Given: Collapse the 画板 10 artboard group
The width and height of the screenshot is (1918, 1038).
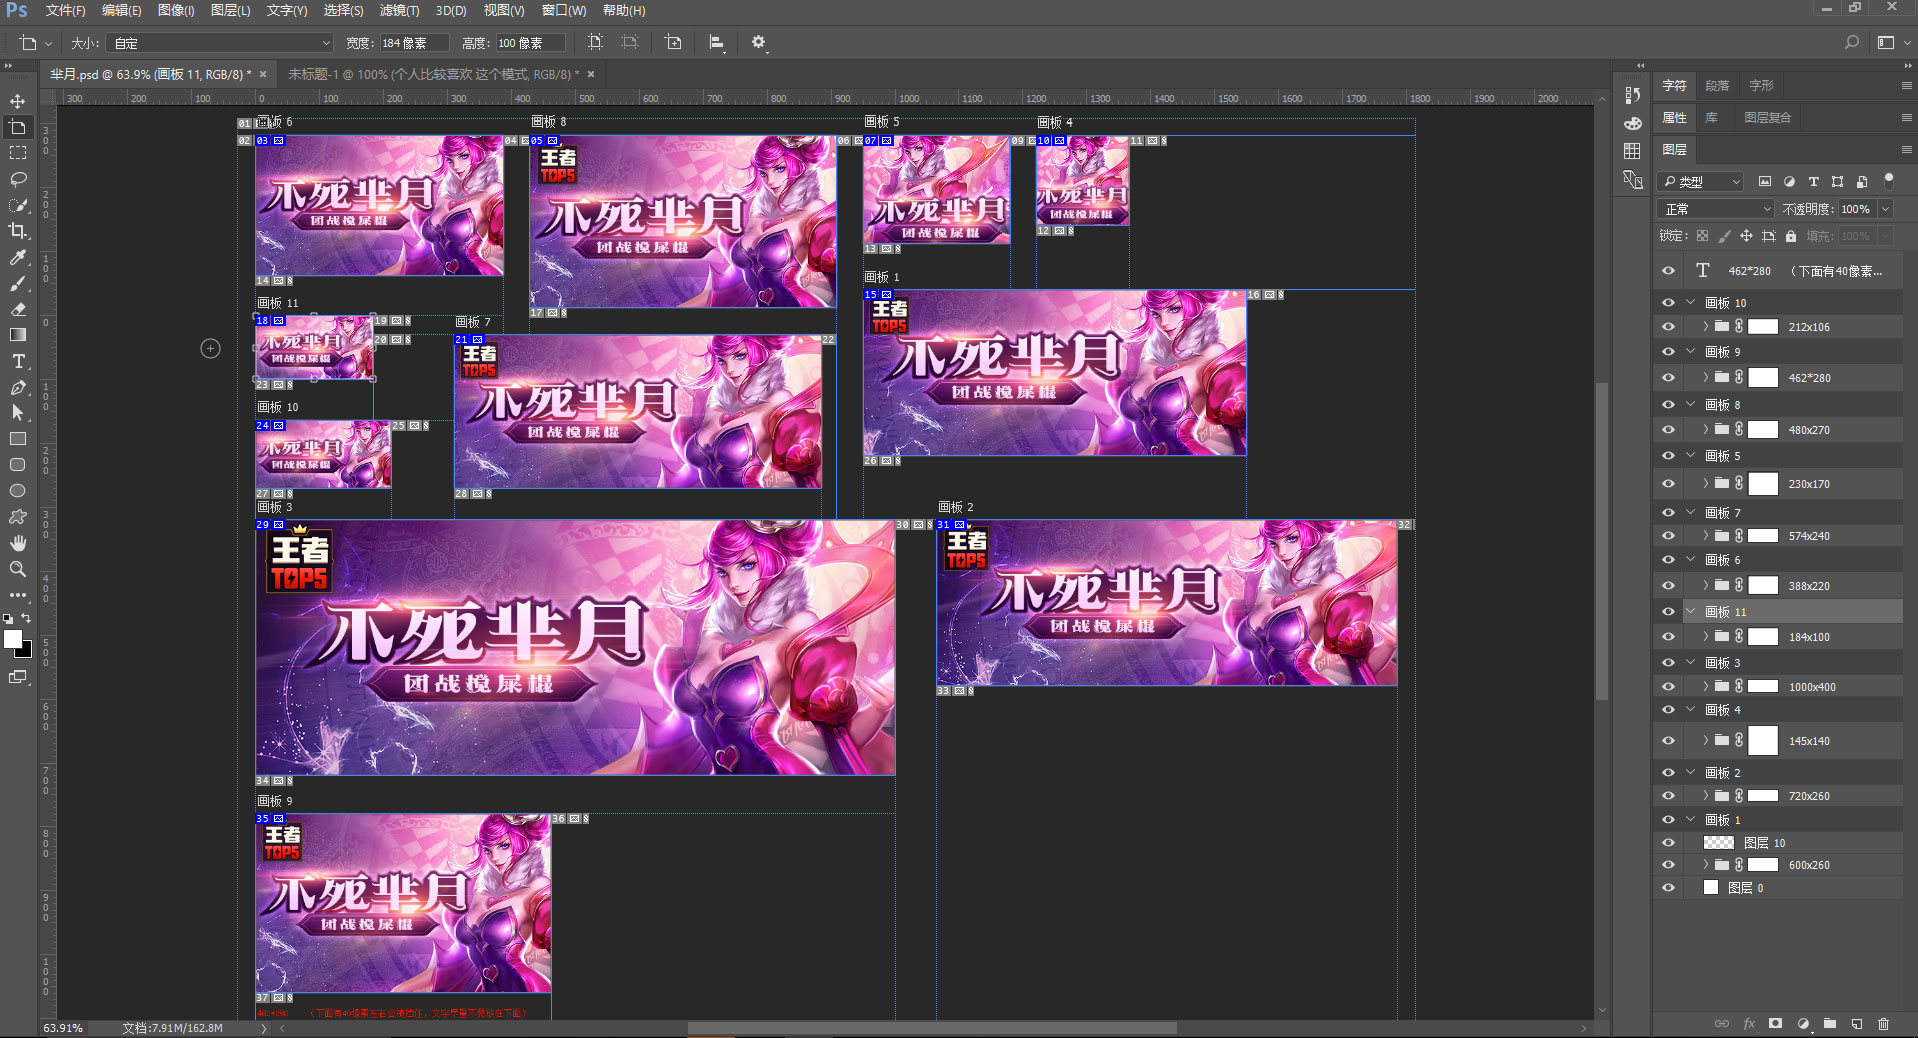Looking at the screenshot, I should (1691, 302).
